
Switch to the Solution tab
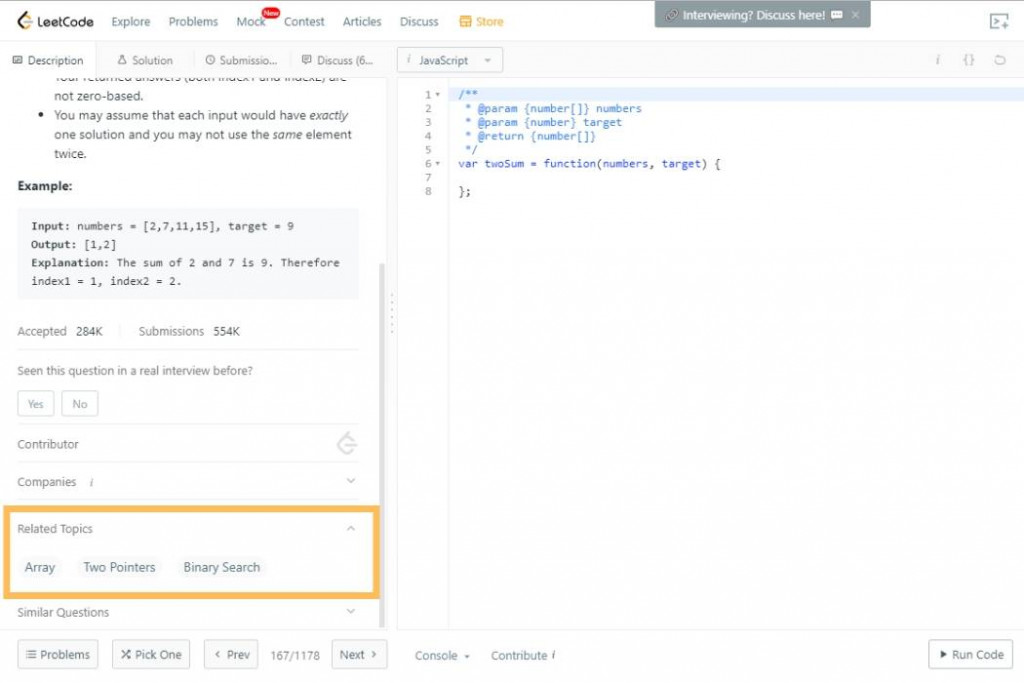click(x=145, y=60)
